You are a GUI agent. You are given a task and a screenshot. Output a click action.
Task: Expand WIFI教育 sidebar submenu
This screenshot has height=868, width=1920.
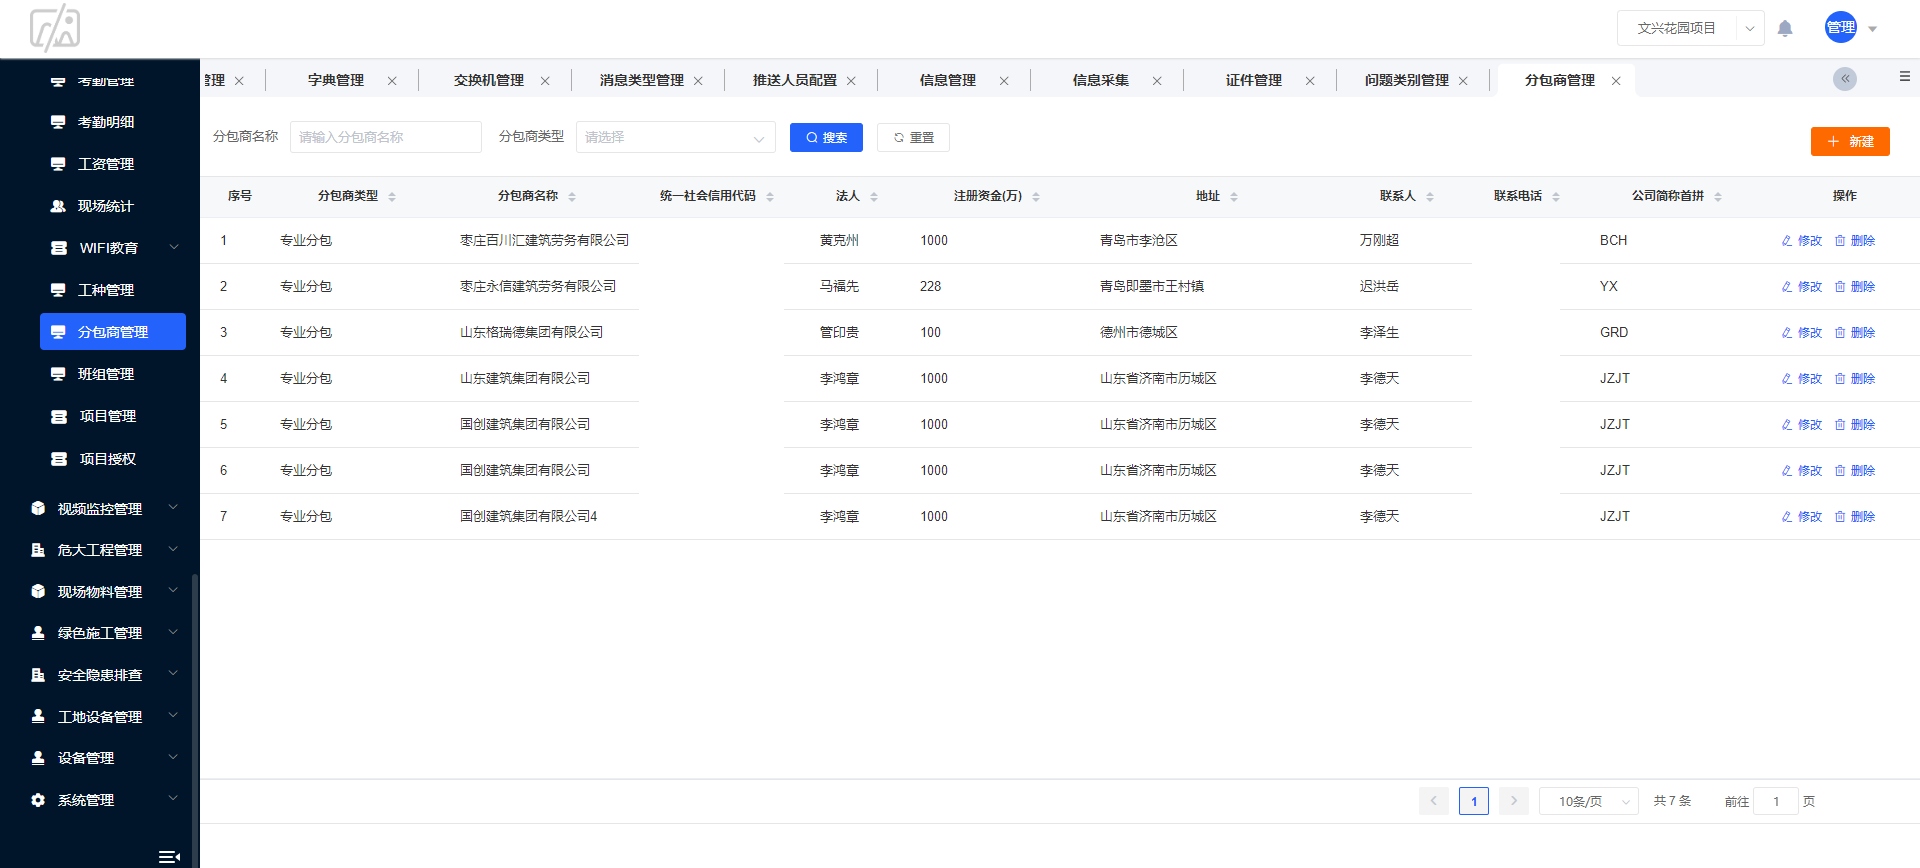(x=174, y=247)
